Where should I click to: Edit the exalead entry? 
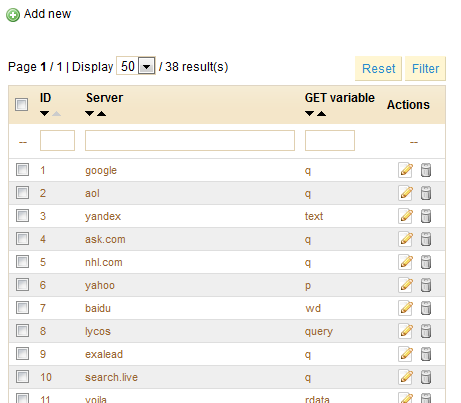[406, 354]
